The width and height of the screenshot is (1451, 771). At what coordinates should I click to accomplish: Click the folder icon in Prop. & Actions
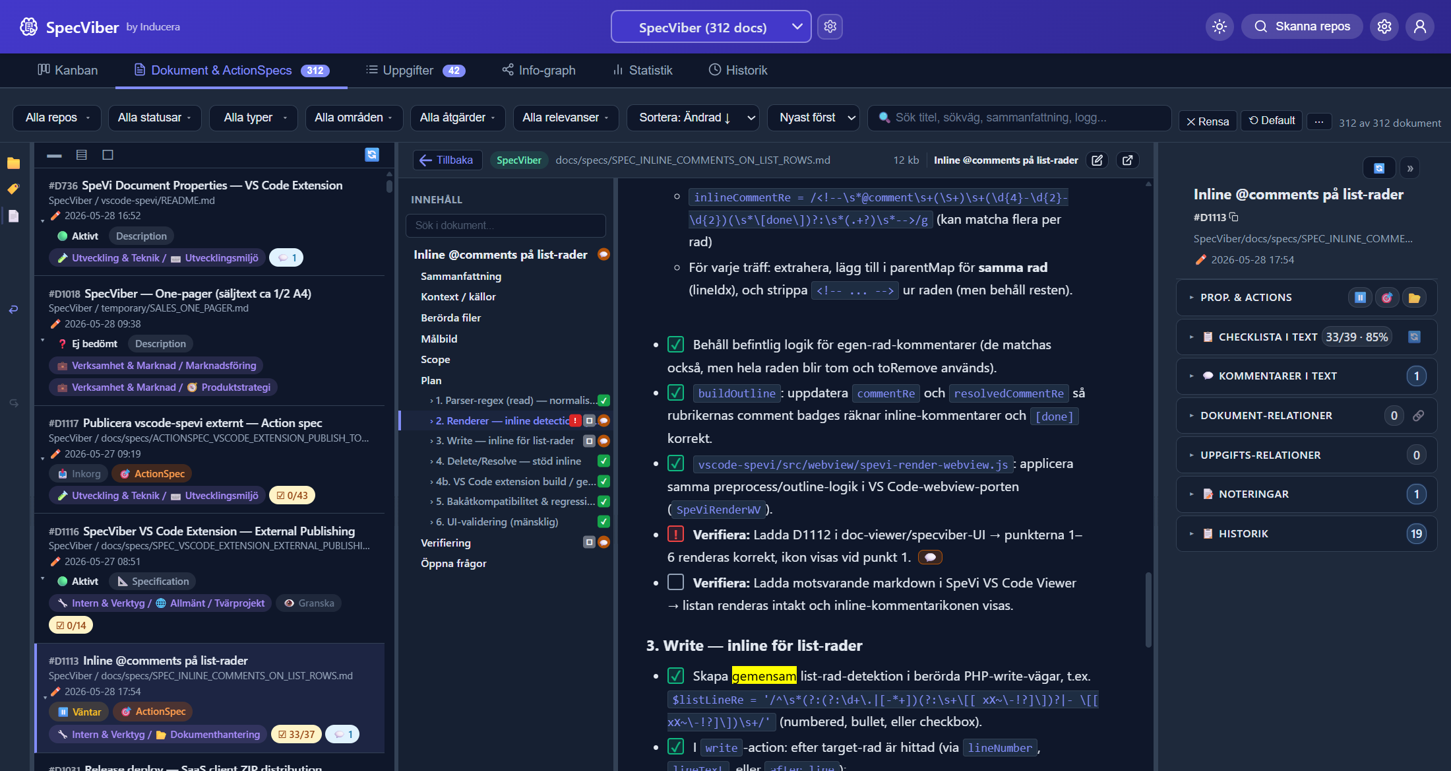pos(1414,297)
